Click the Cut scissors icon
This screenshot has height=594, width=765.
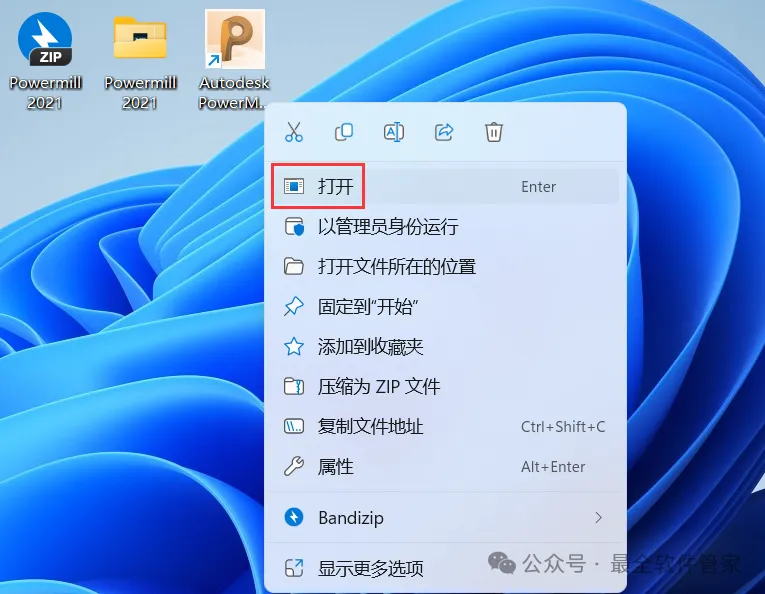point(294,132)
